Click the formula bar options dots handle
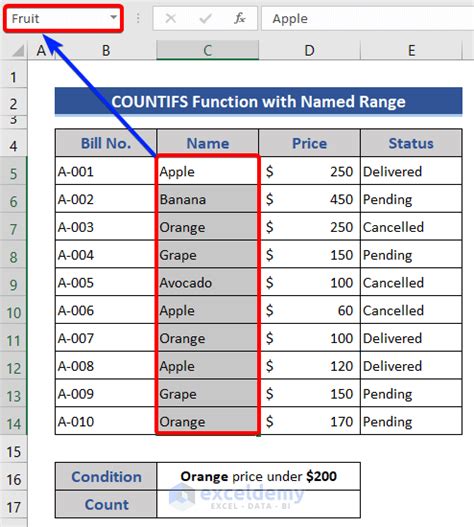Screen dimensions: 474x527 tap(138, 18)
